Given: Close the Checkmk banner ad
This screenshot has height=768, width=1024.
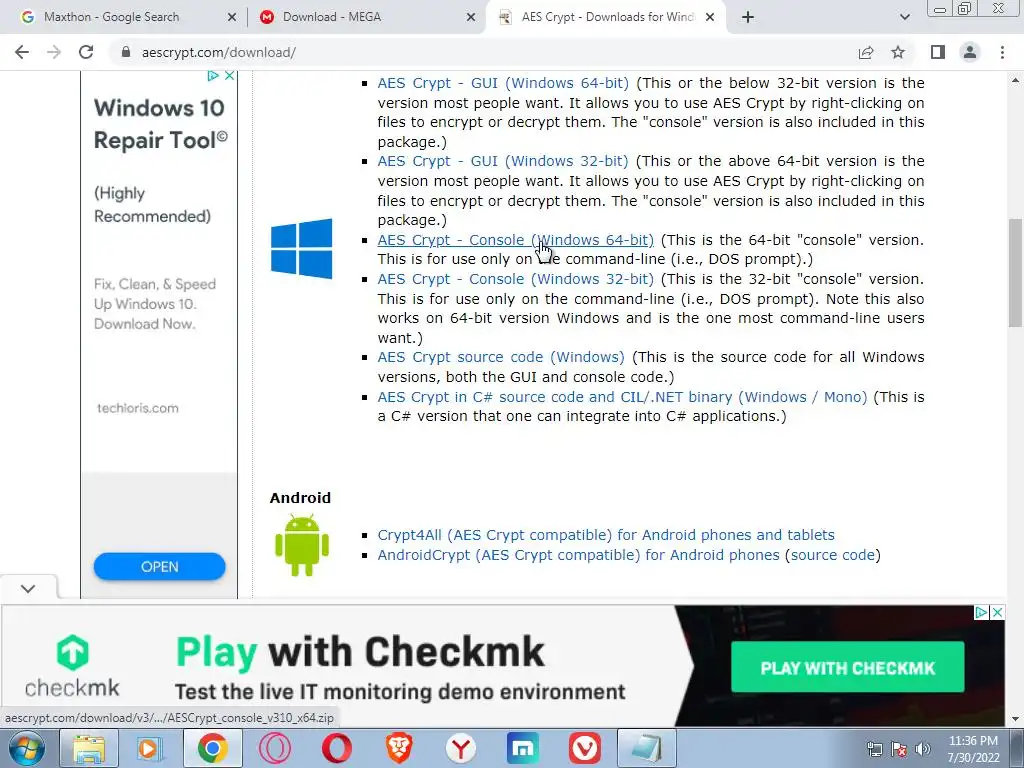Looking at the screenshot, I should pos(997,613).
